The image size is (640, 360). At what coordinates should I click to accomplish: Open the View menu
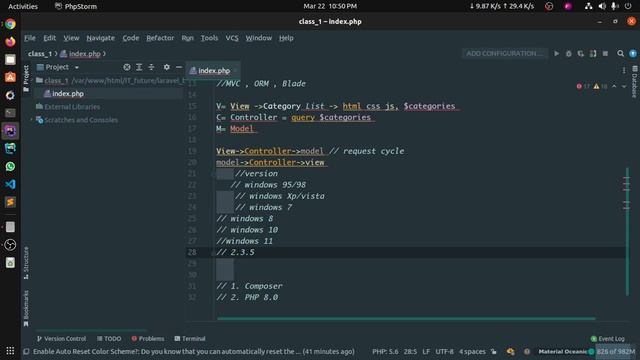click(x=71, y=38)
